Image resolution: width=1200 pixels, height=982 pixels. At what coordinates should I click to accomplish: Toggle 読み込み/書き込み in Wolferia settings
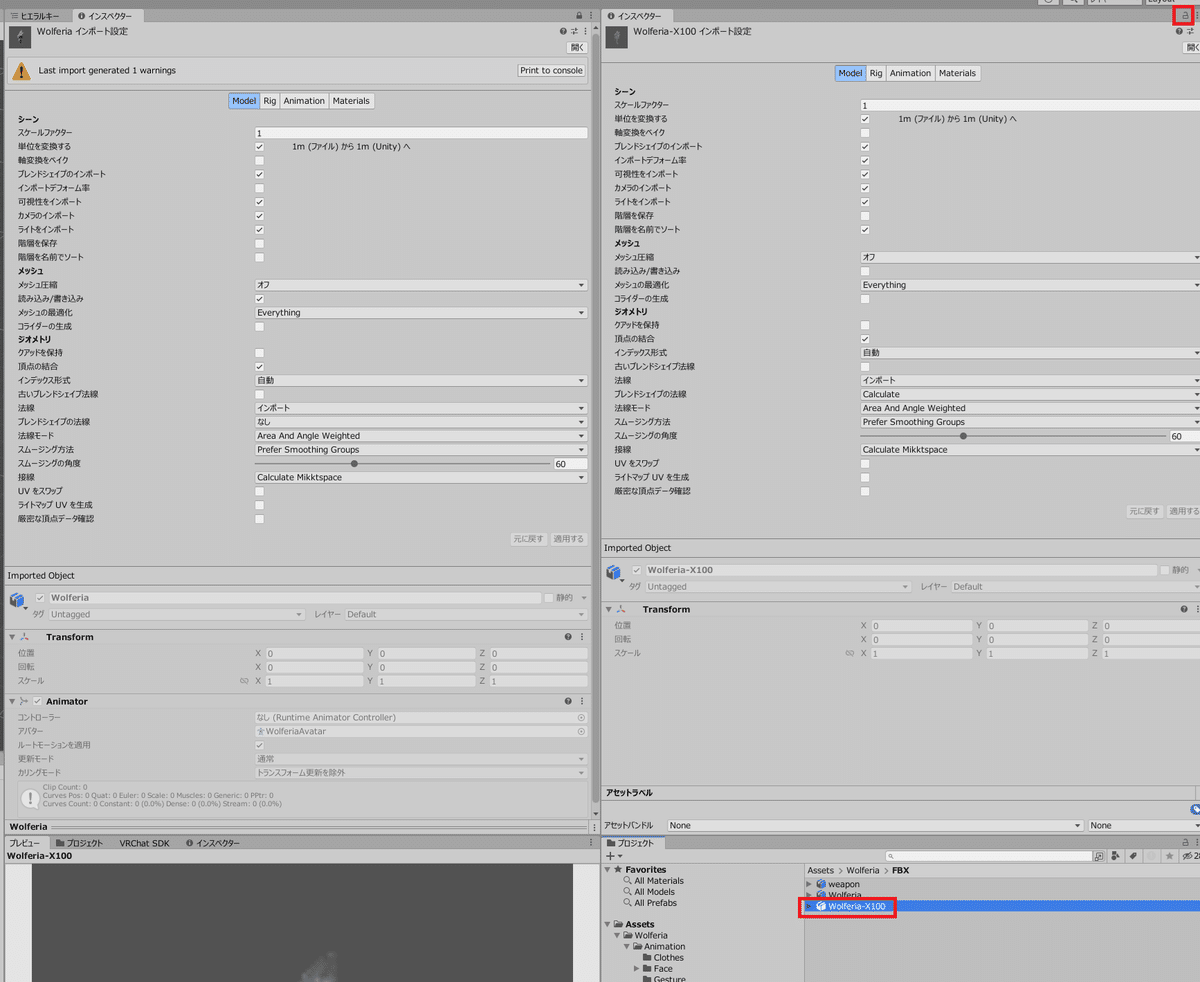(x=259, y=299)
